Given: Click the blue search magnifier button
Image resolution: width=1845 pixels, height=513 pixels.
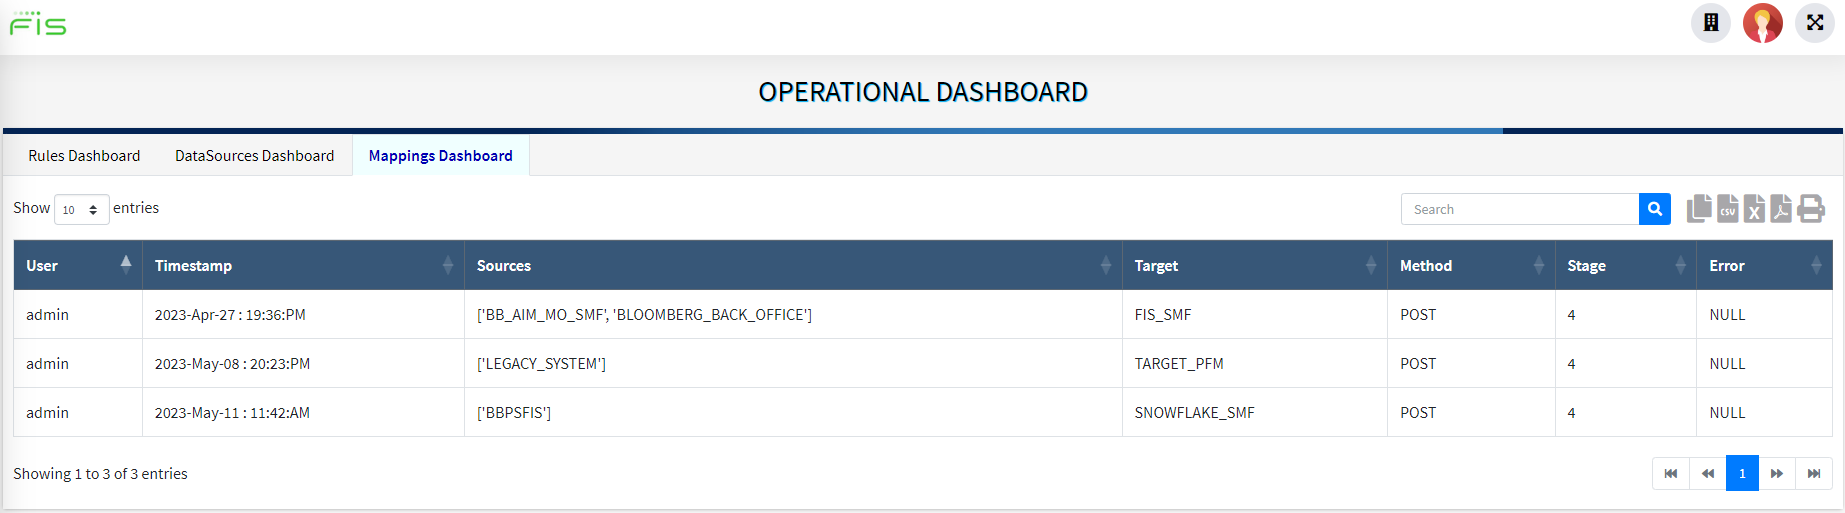Looking at the screenshot, I should 1655,209.
